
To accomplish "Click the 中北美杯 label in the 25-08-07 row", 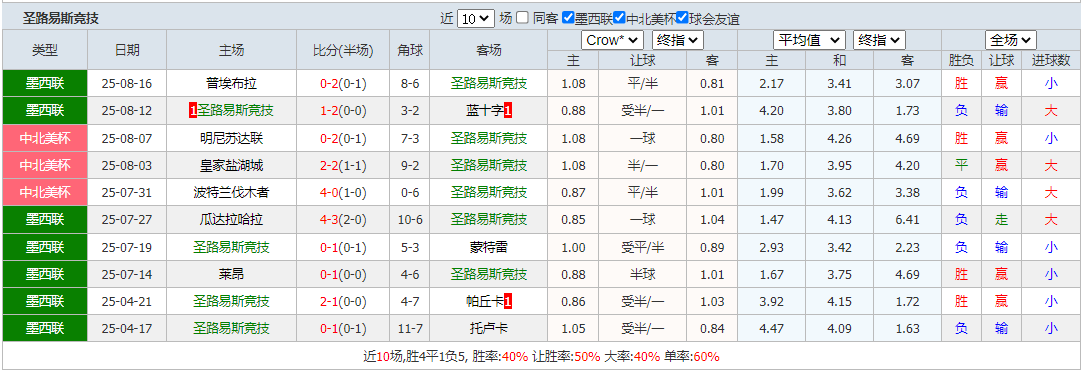I will pos(45,138).
